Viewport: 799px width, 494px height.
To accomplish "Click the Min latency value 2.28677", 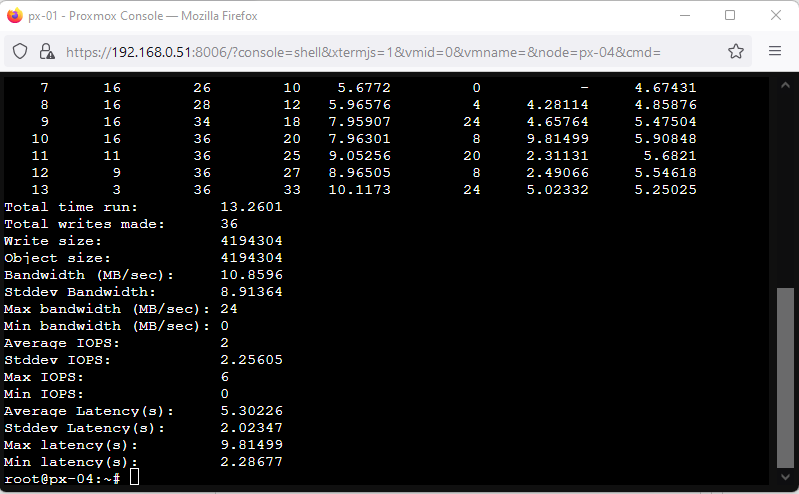I will pos(250,462).
